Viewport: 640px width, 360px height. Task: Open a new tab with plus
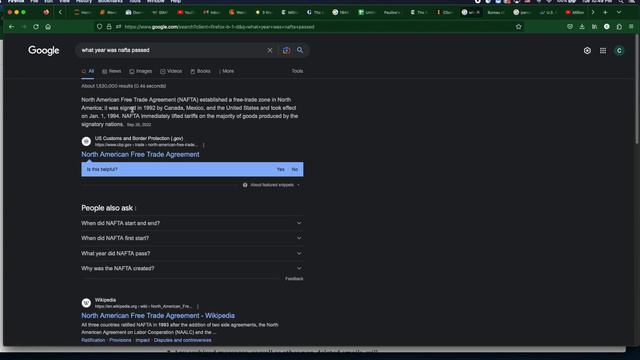coord(605,12)
